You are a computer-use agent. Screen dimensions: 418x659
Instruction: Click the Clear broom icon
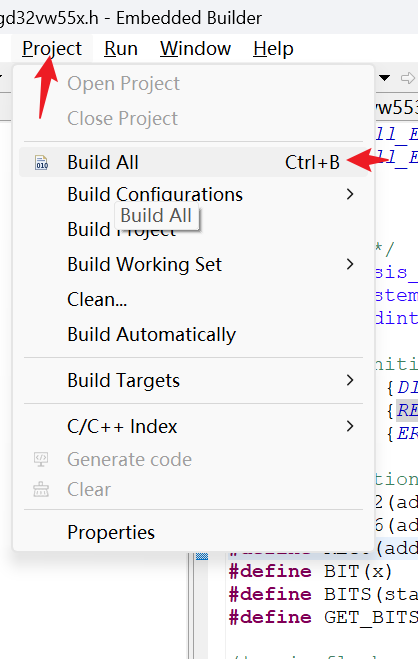41,489
